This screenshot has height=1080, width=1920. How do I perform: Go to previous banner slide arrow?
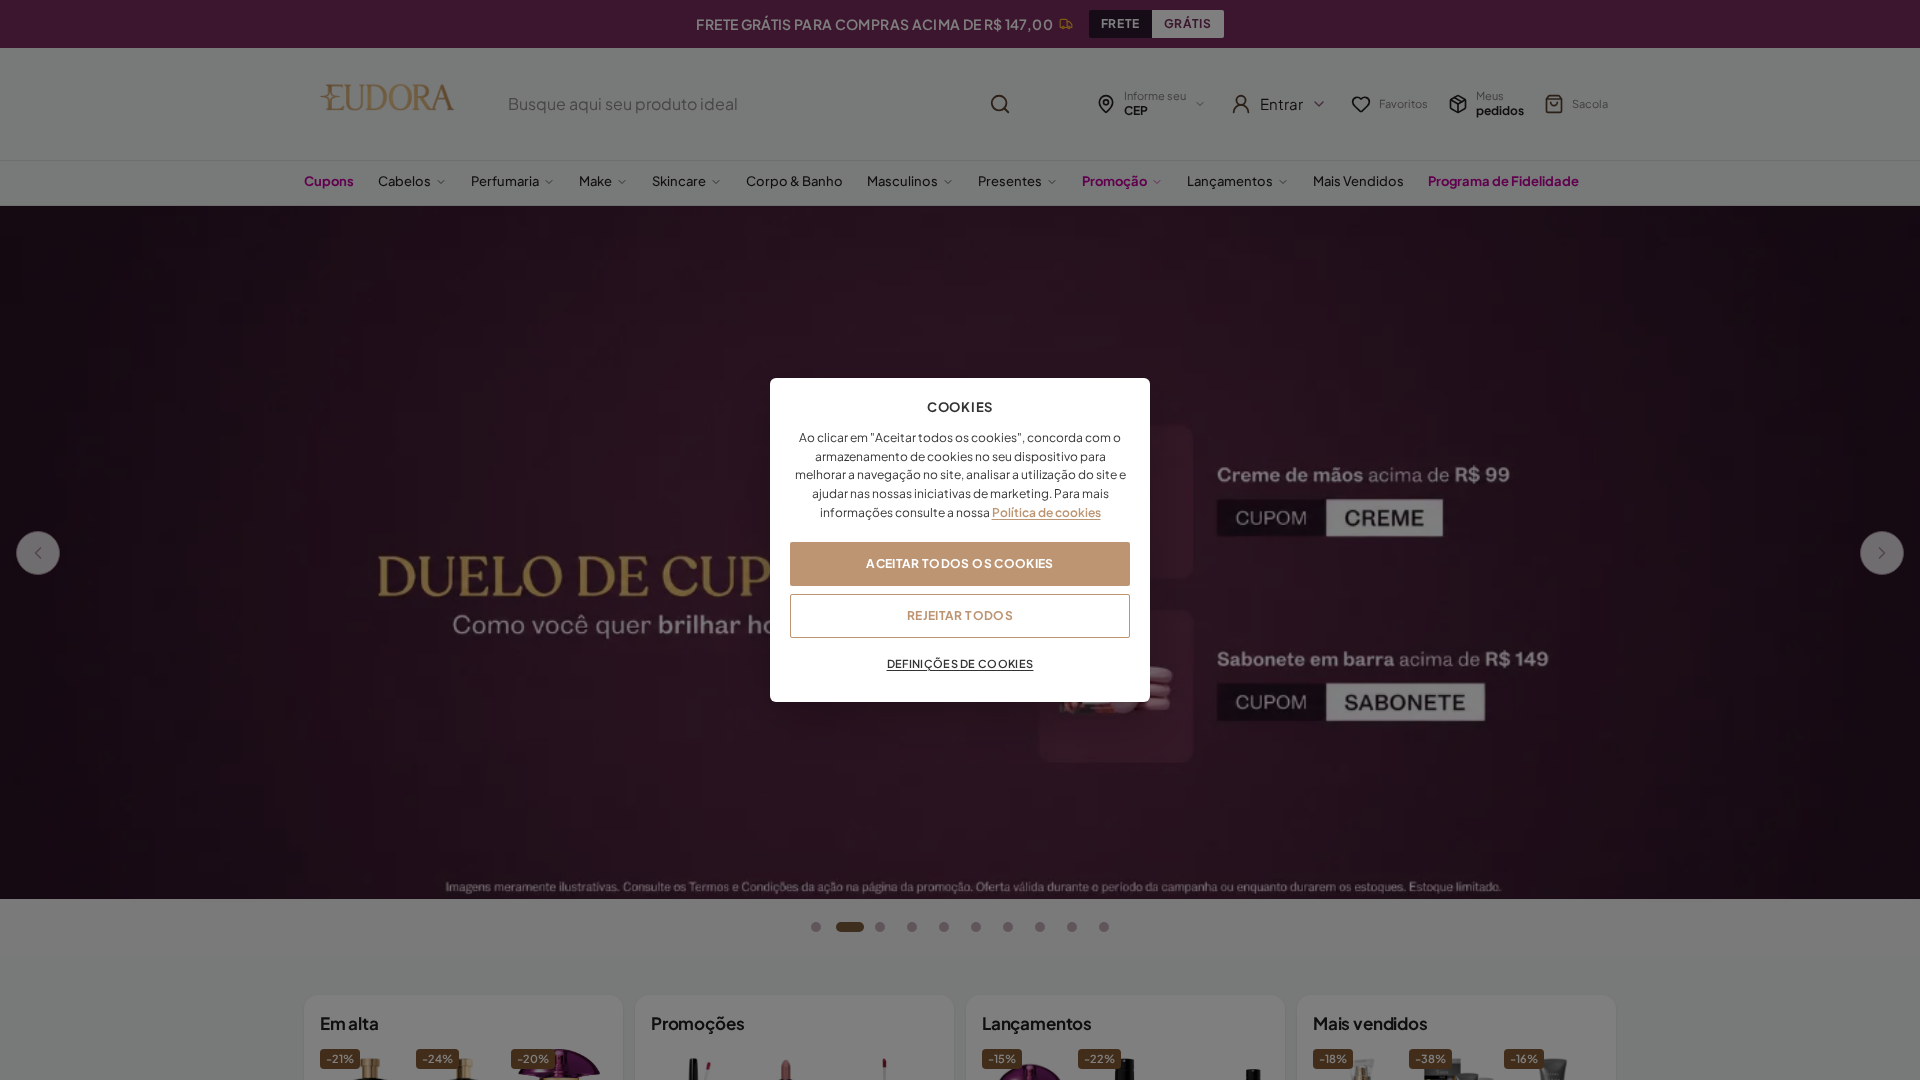pyautogui.click(x=38, y=553)
